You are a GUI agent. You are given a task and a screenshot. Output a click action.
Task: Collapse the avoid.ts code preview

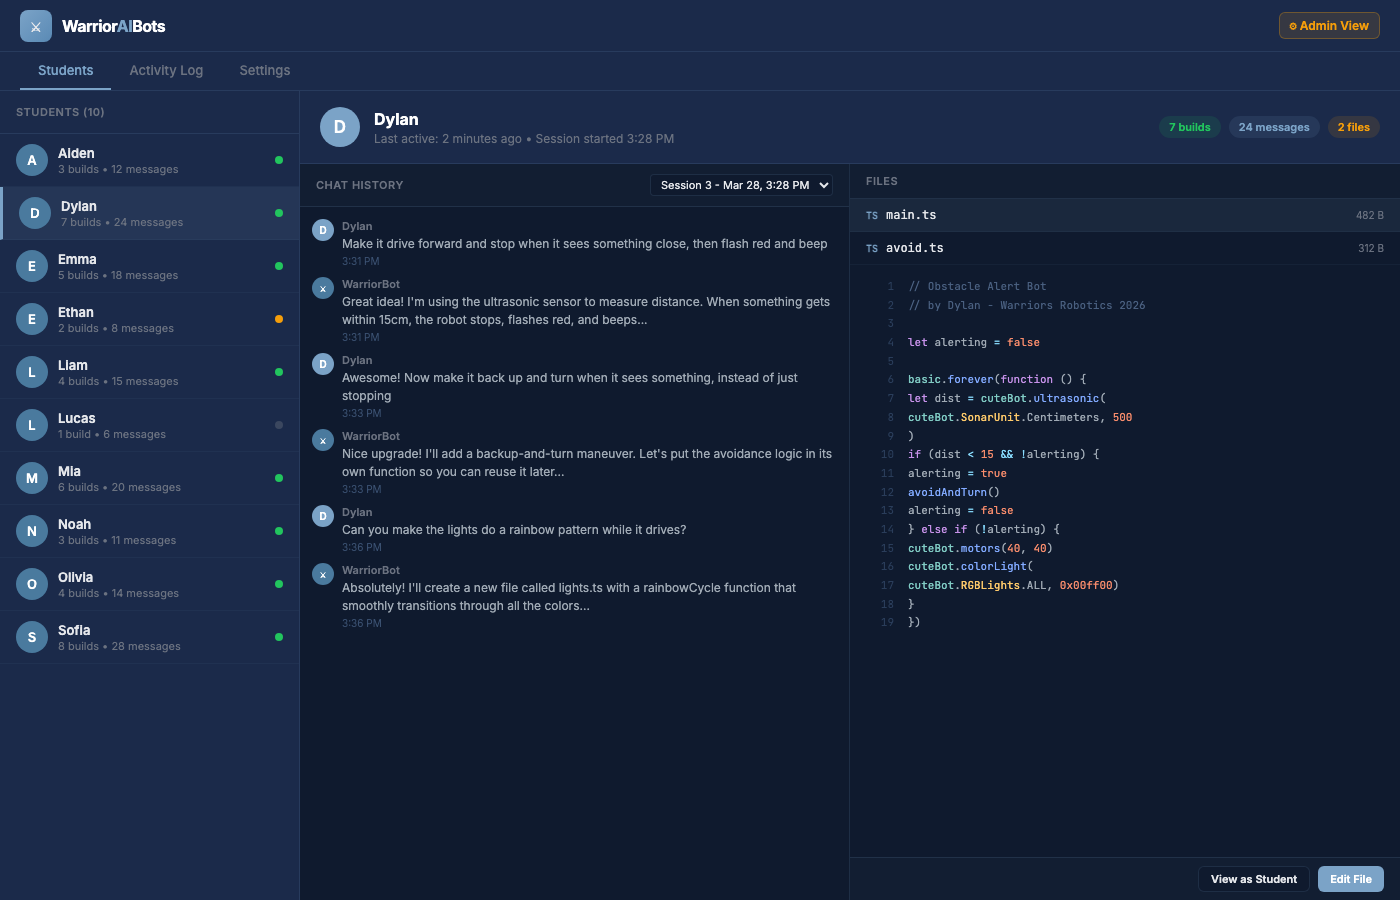(1000, 248)
